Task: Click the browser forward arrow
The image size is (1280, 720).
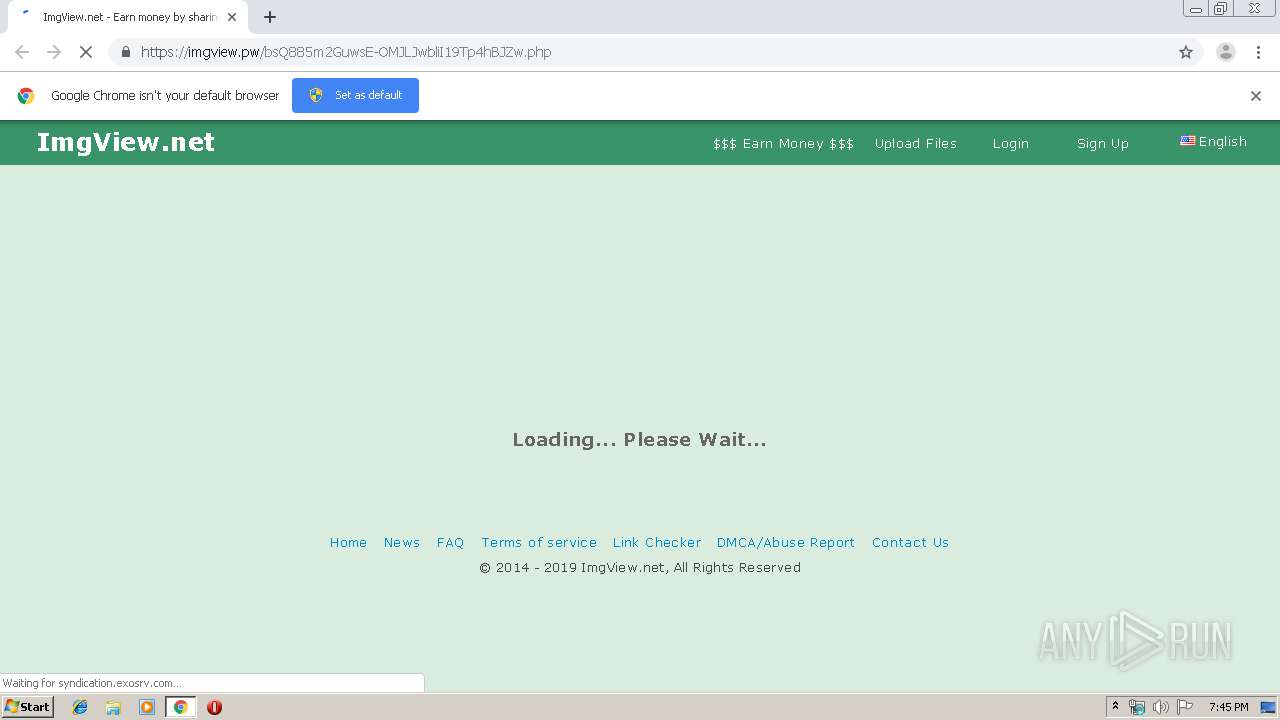Action: 54,52
